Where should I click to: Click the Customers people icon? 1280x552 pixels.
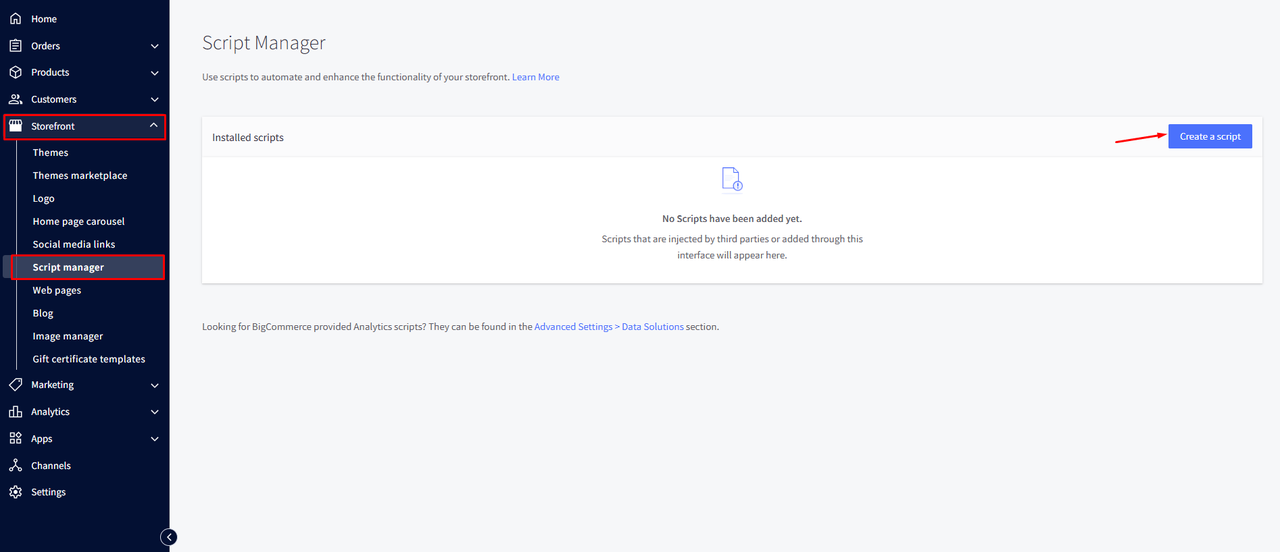pos(15,99)
